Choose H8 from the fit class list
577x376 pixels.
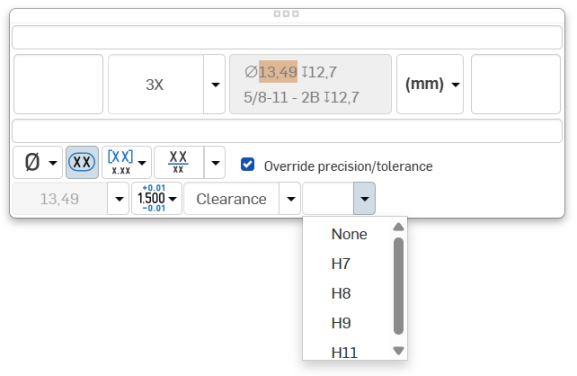[x=341, y=294]
